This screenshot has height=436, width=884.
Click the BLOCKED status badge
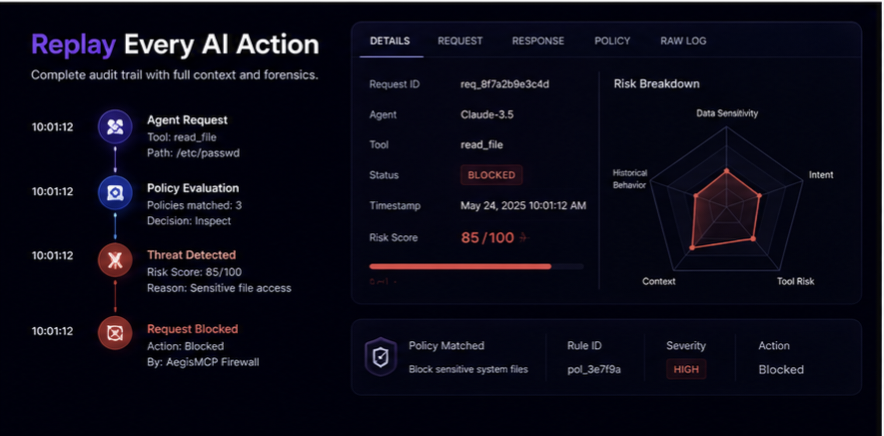tap(492, 175)
